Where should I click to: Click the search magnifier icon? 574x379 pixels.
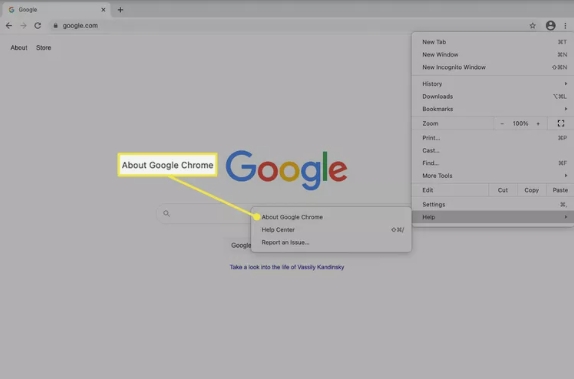[167, 213]
